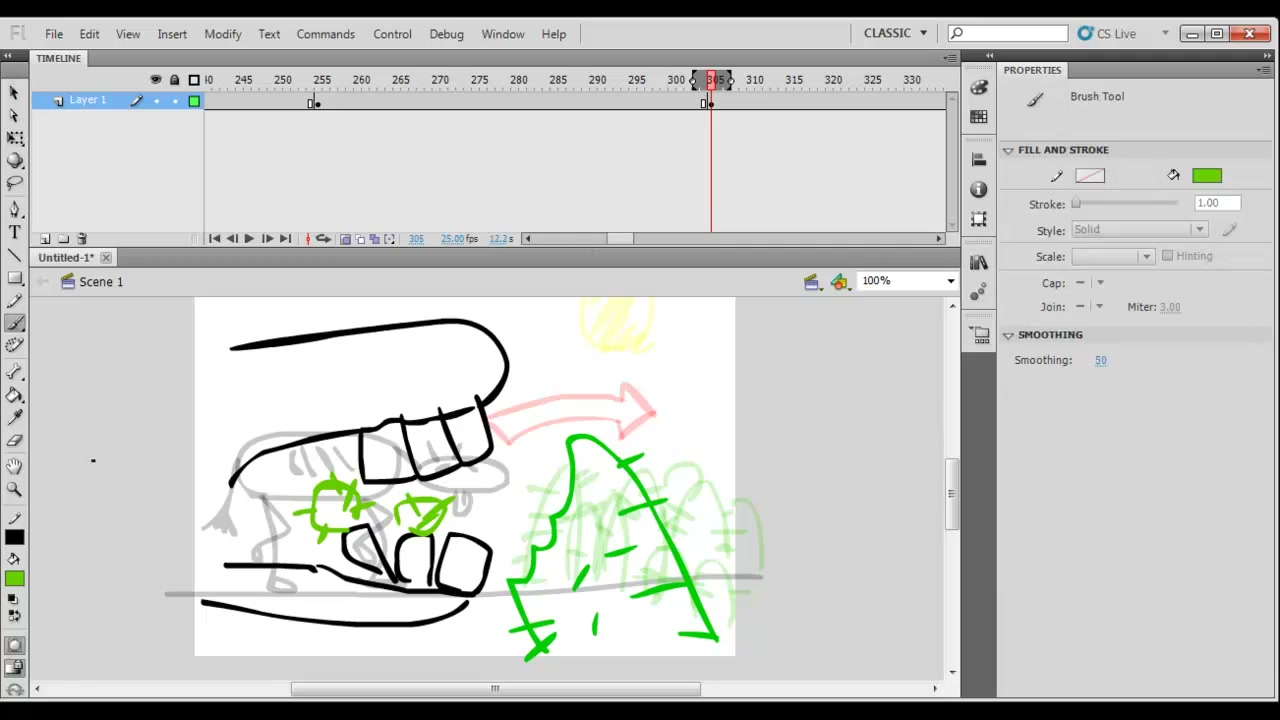Click the Play button in timeline

(249, 239)
